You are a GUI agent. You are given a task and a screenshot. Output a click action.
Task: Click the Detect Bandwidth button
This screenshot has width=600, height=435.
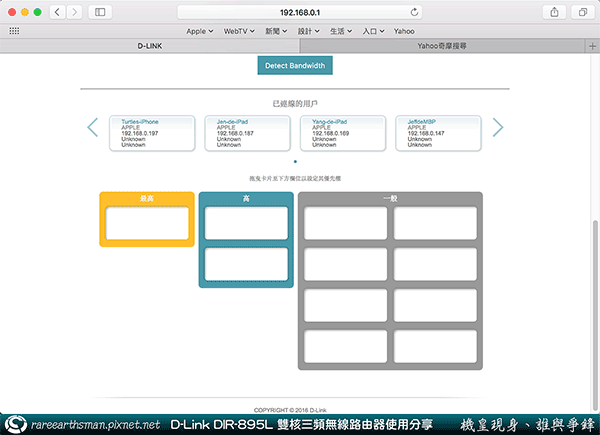[295, 65]
